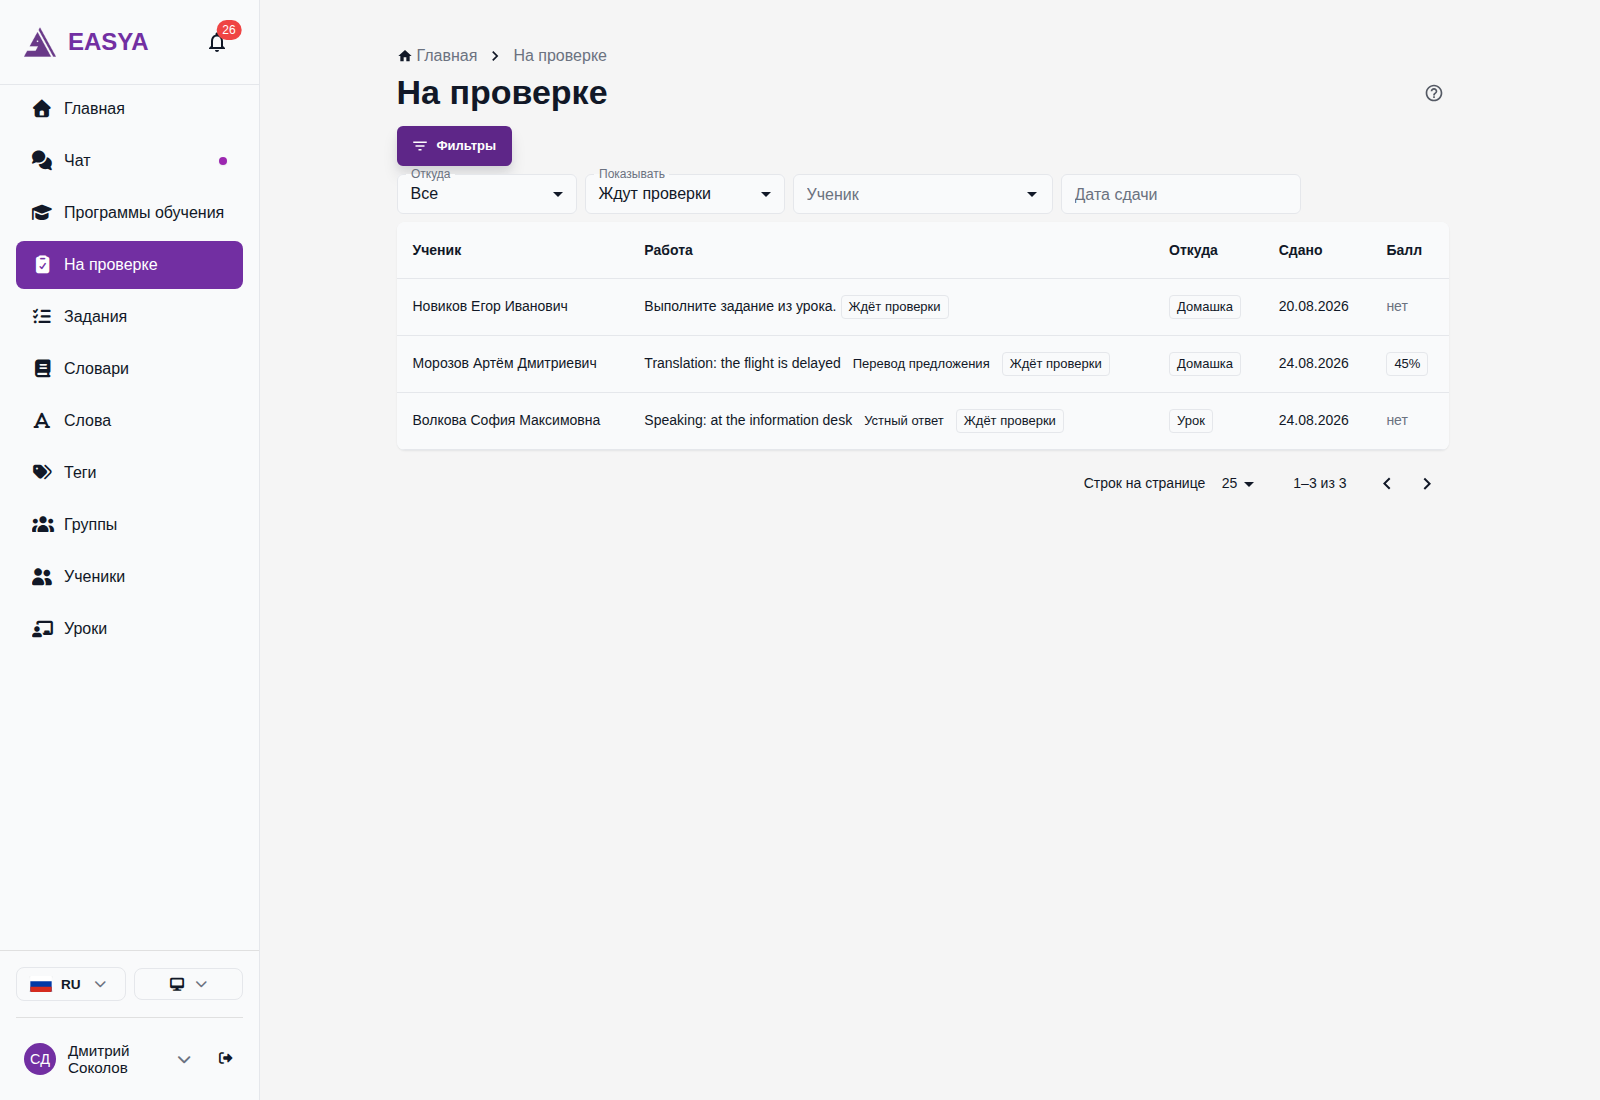Go to the next page arrow
1600x1100 pixels.
(x=1427, y=484)
